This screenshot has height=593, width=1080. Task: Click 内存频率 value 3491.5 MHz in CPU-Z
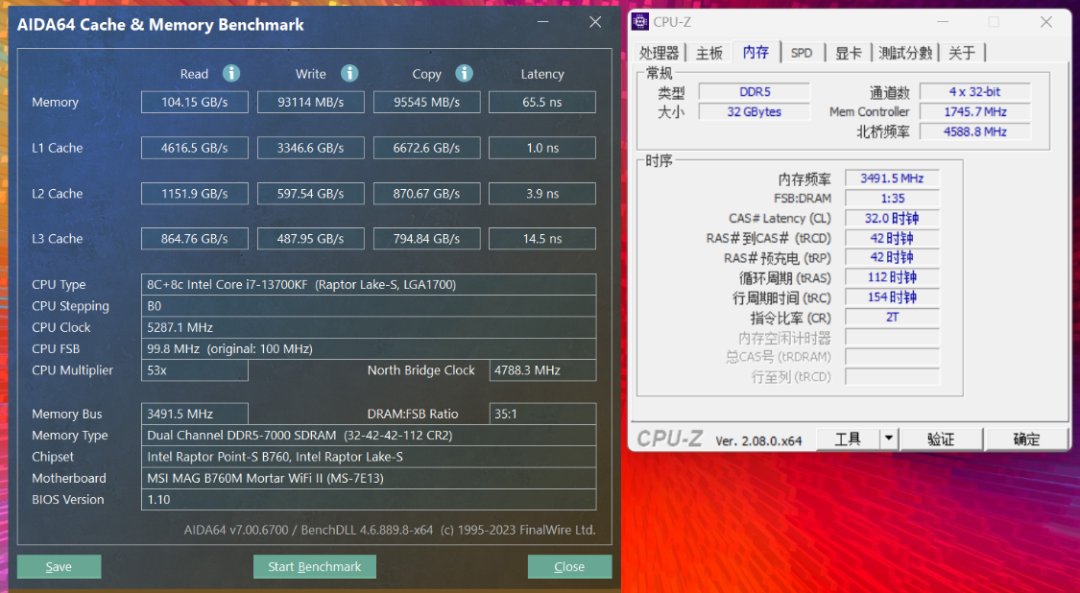(892, 178)
